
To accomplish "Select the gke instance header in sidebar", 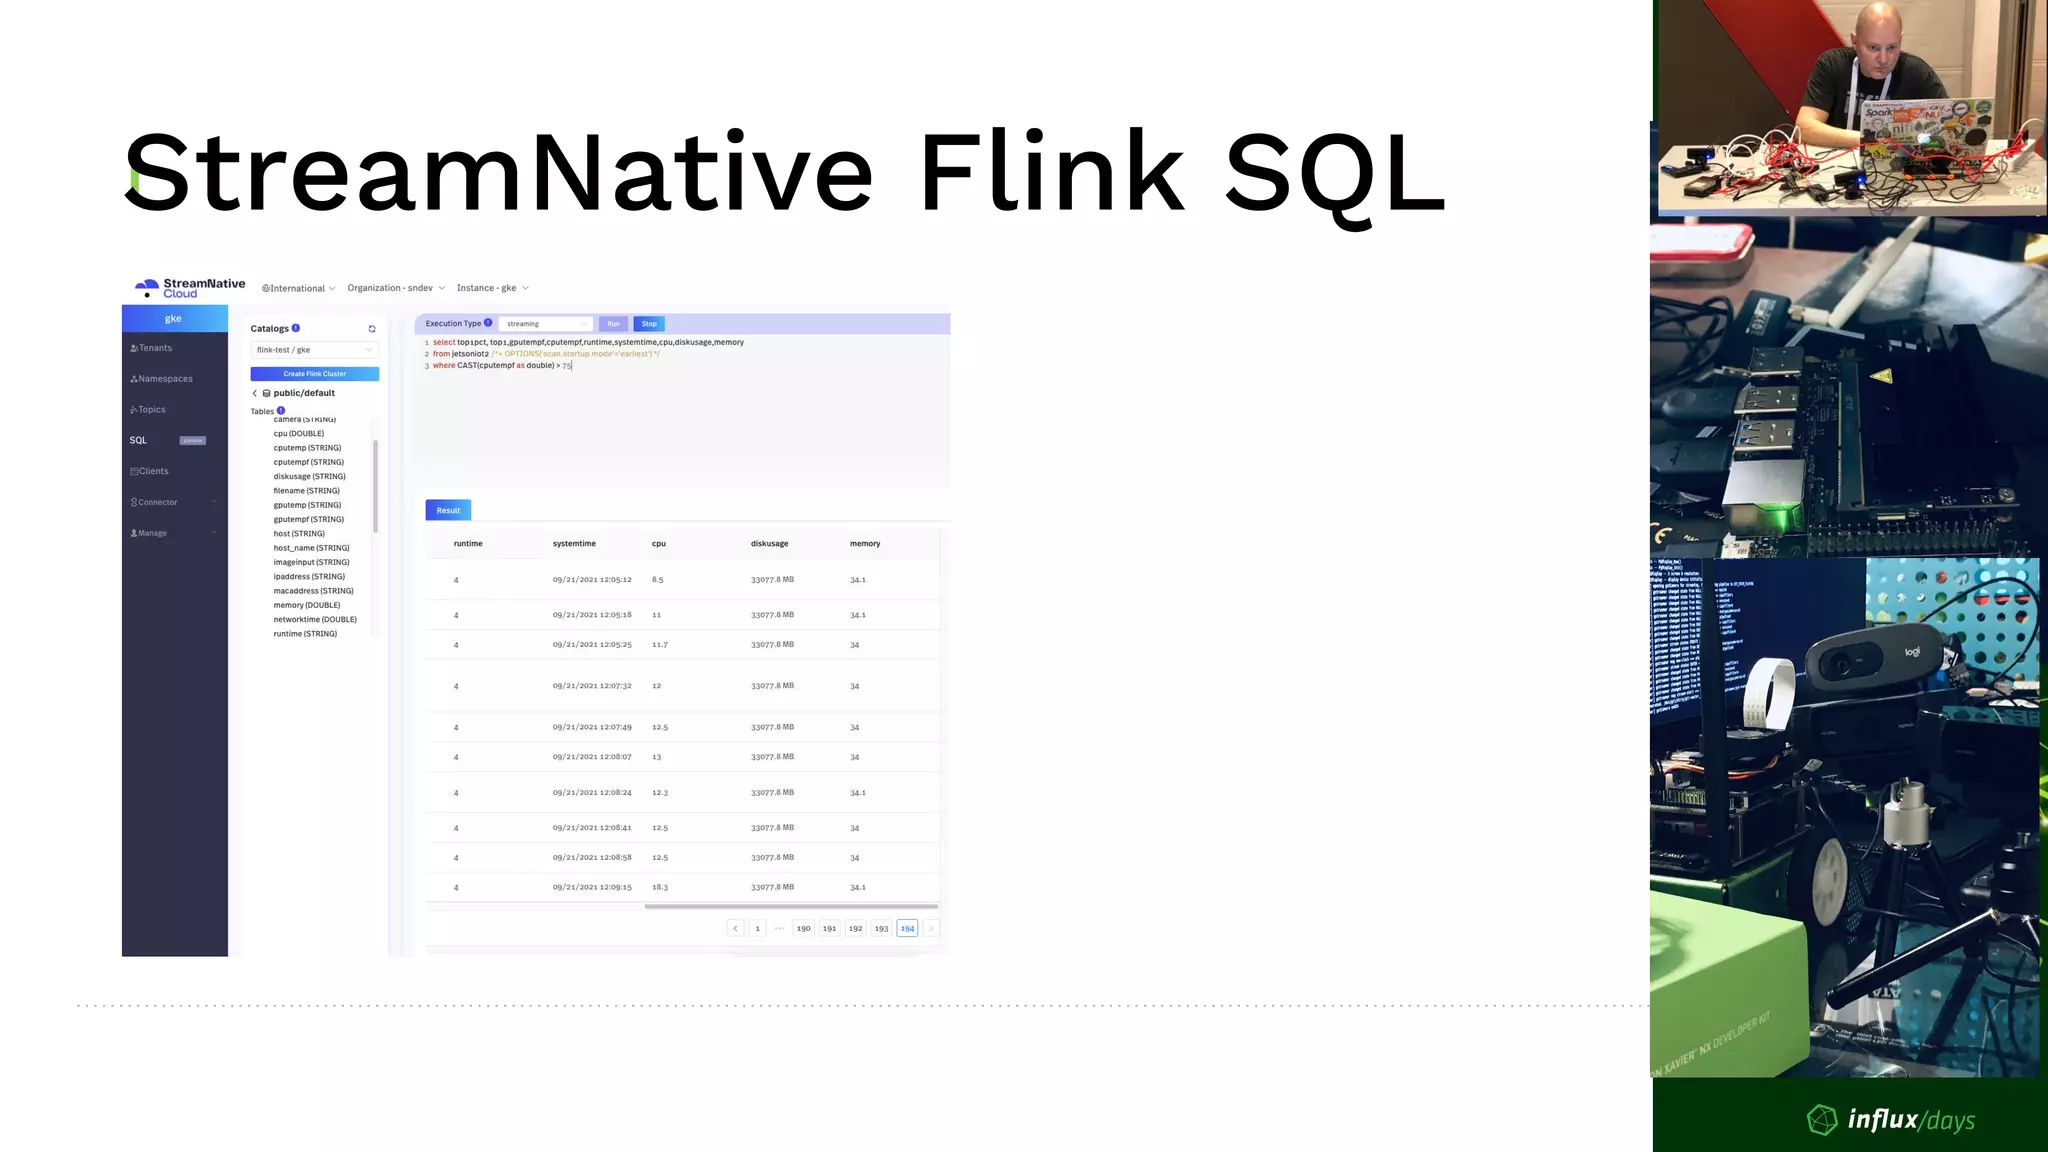I will (x=174, y=319).
